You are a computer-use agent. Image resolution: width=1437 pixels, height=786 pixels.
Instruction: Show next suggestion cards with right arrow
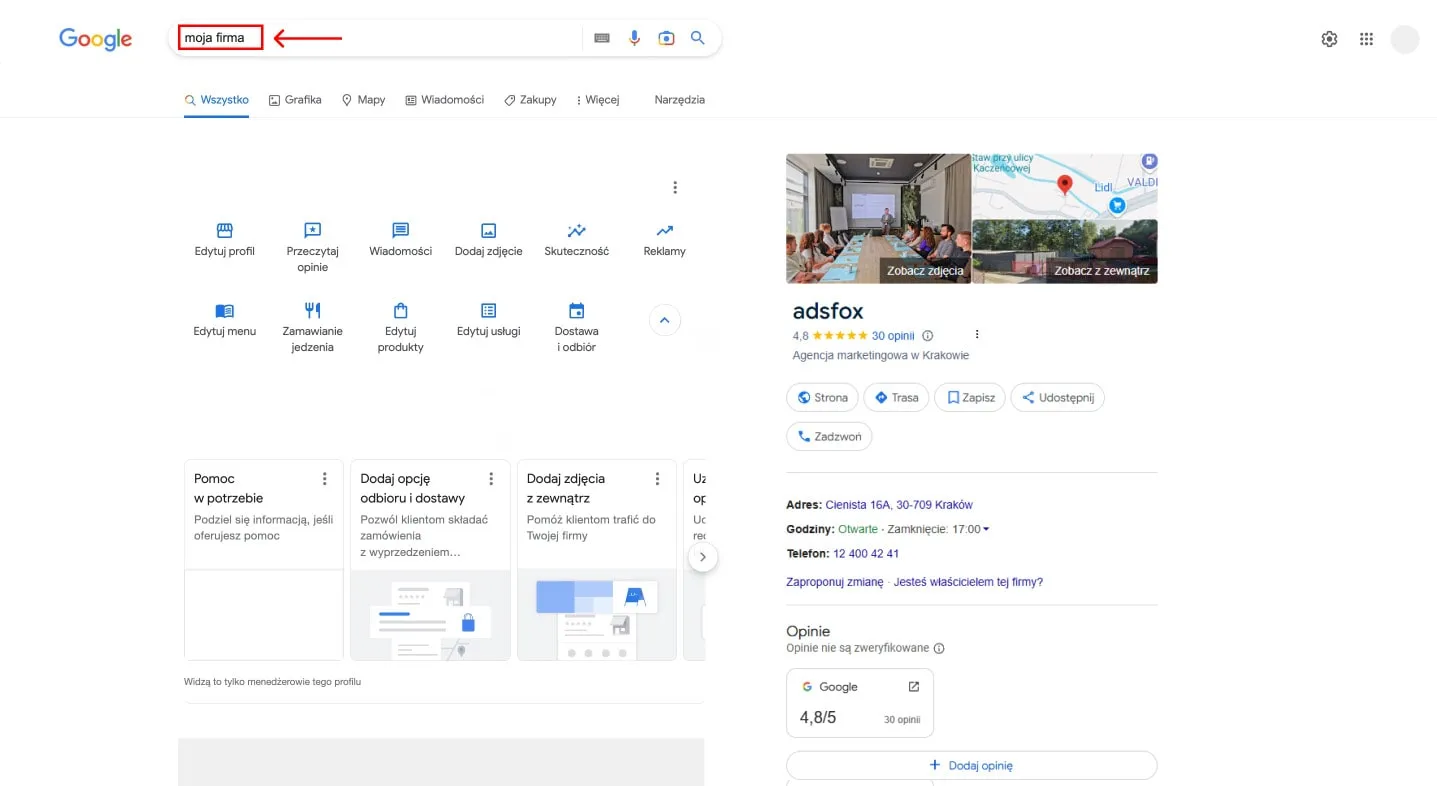(703, 557)
